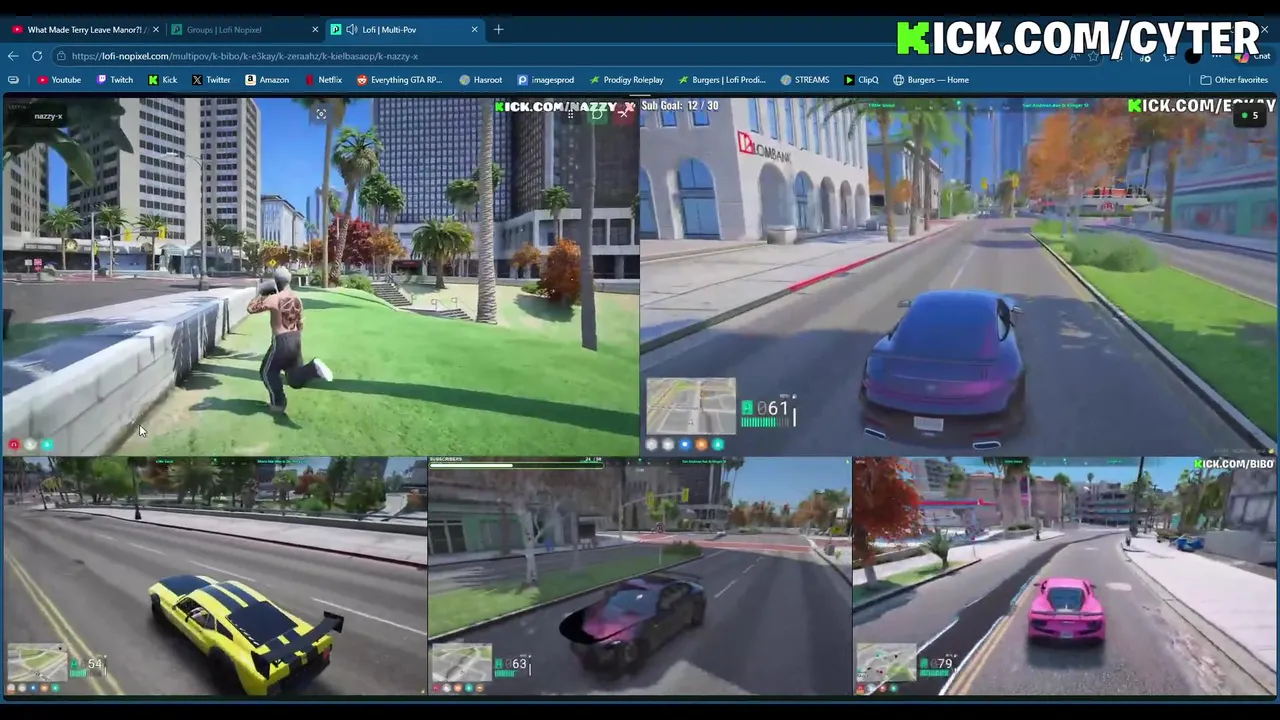The width and height of the screenshot is (1280, 720).
Task: Click the viewer count badge showing 5
Action: tap(1249, 116)
